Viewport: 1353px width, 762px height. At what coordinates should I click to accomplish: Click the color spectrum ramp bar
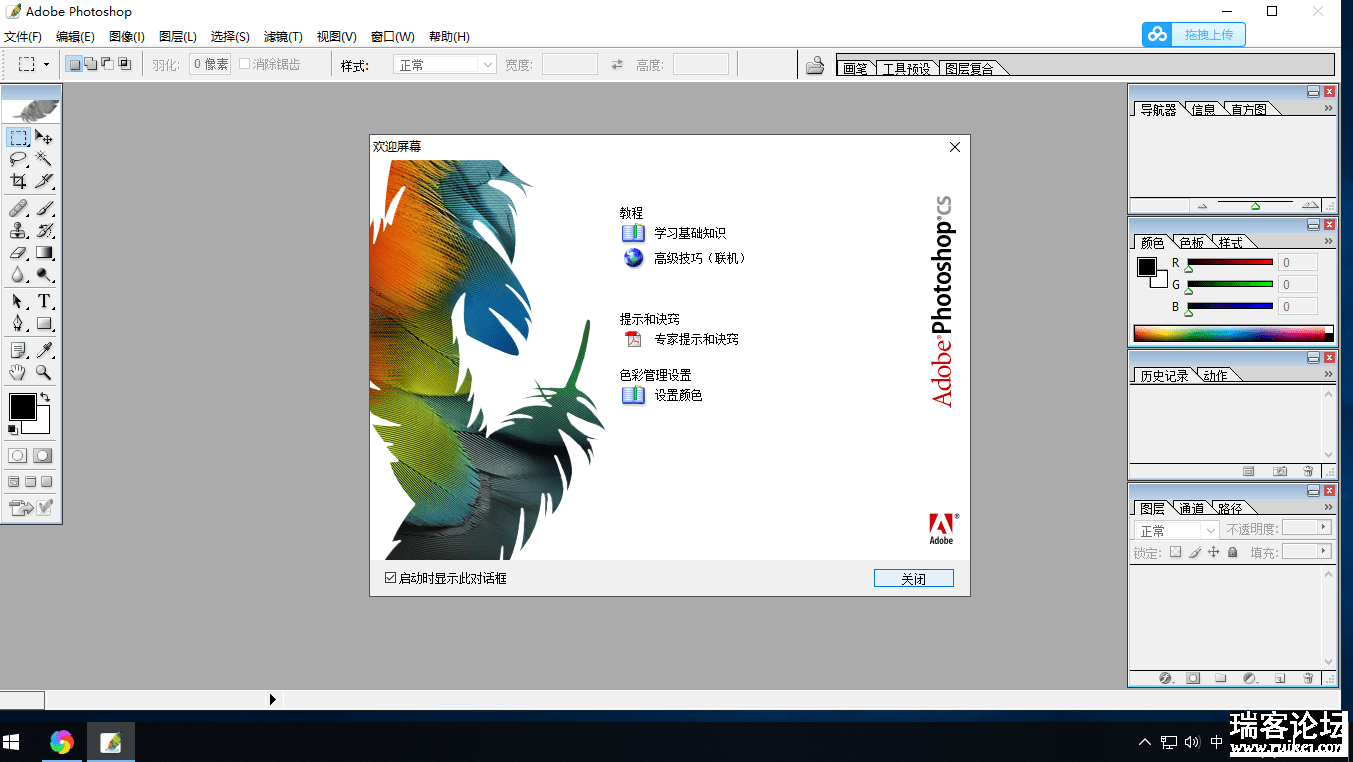[x=1233, y=333]
